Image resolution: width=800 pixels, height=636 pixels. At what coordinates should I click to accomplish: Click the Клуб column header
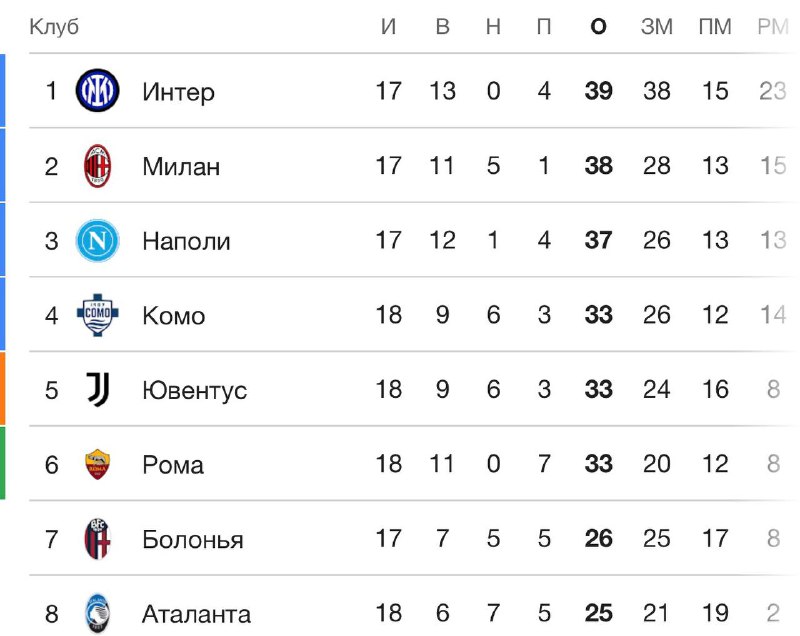[x=54, y=27]
